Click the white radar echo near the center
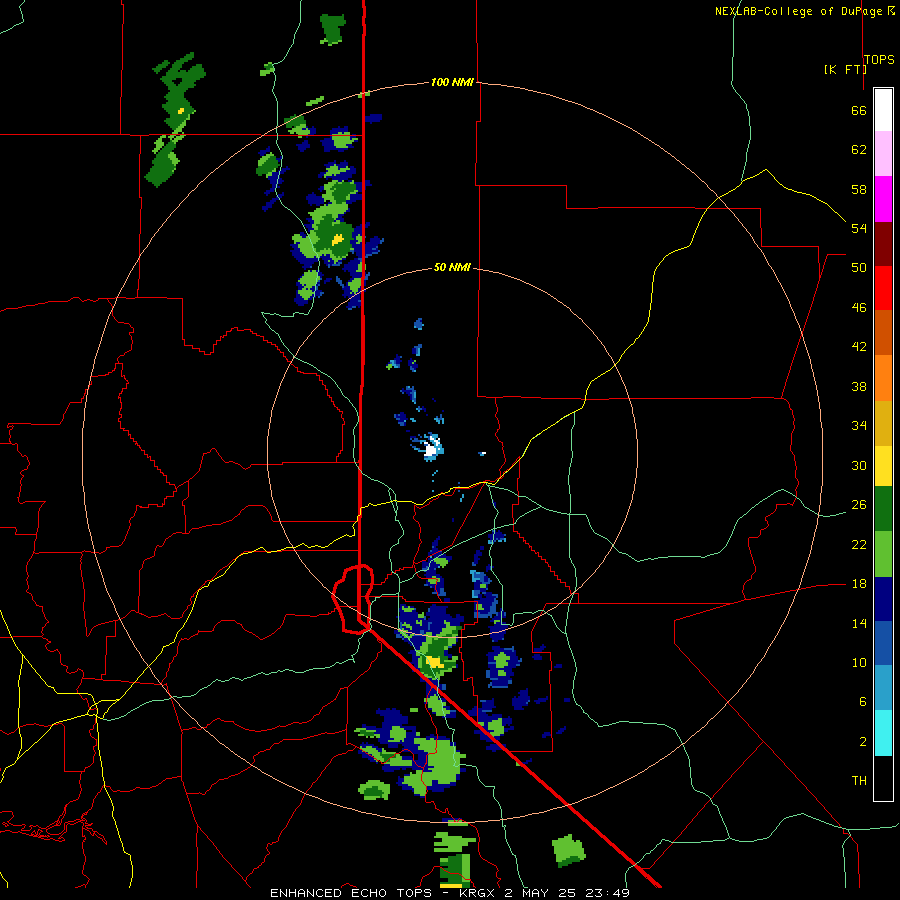This screenshot has height=900, width=900. (x=431, y=448)
